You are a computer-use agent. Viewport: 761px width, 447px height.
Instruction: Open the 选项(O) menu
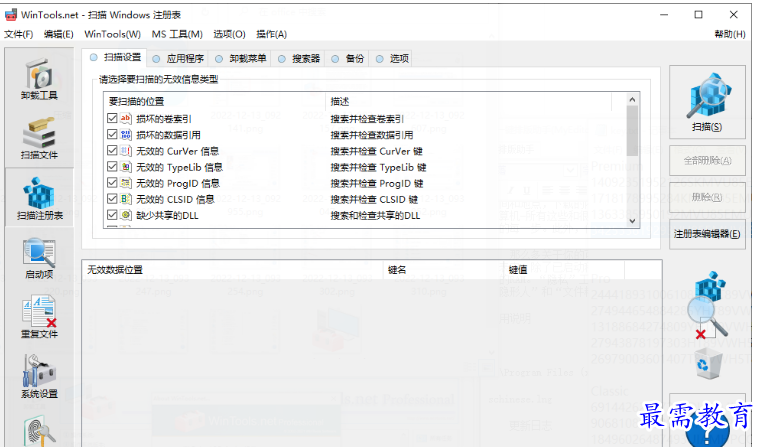(x=230, y=34)
